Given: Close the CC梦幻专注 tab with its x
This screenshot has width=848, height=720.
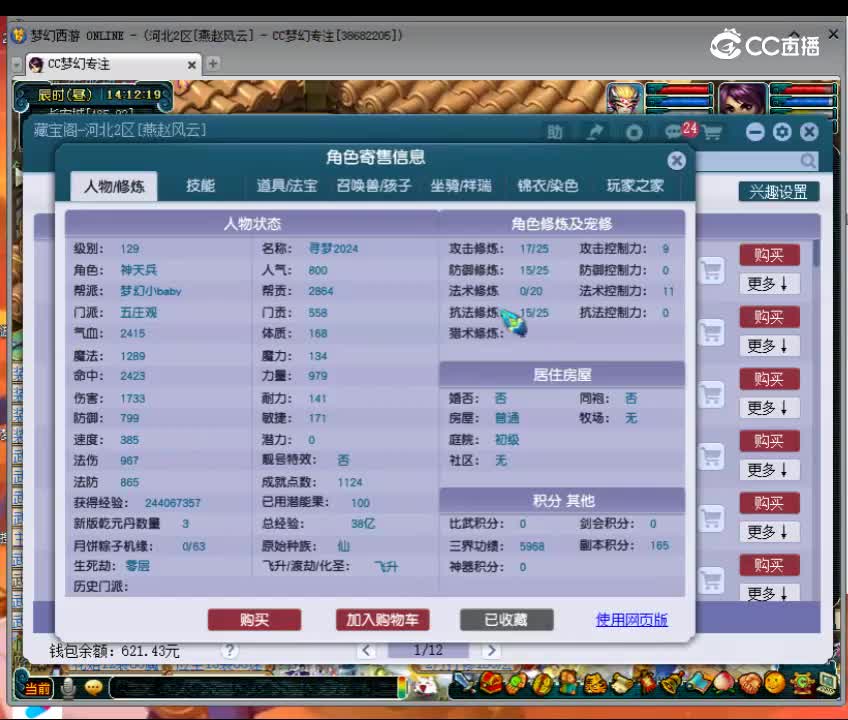Looking at the screenshot, I should 191,65.
